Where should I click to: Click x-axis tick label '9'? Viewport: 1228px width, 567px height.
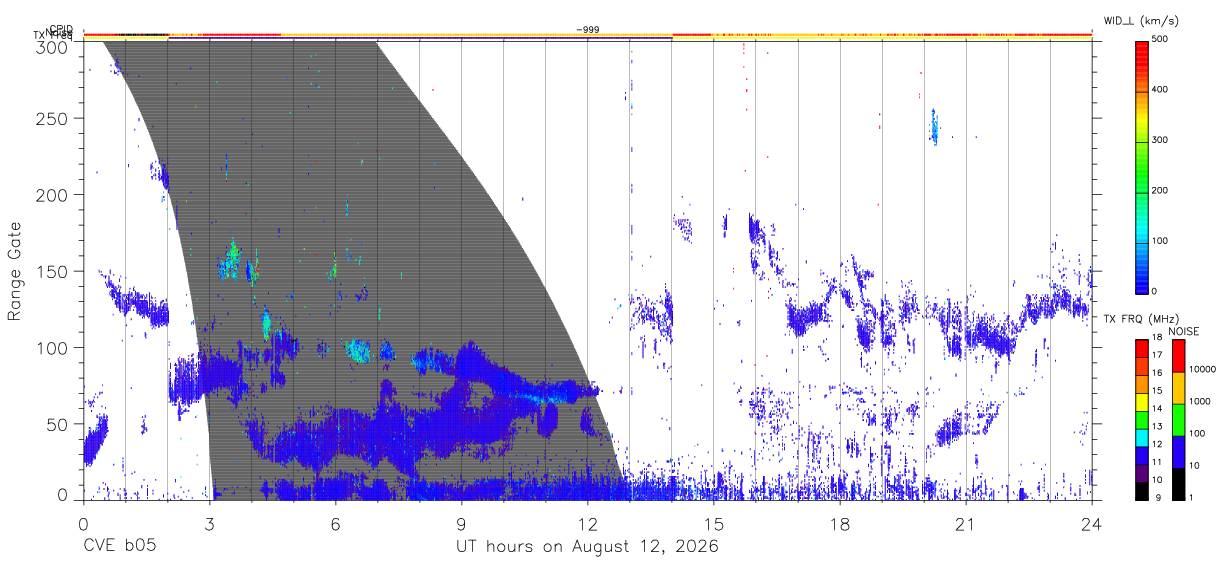[x=461, y=524]
